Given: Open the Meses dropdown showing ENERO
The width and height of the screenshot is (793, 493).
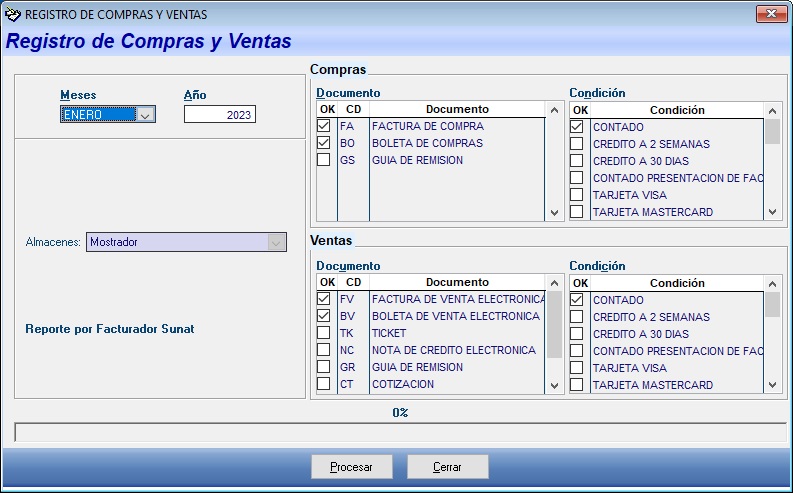Looking at the screenshot, I should (x=145, y=115).
